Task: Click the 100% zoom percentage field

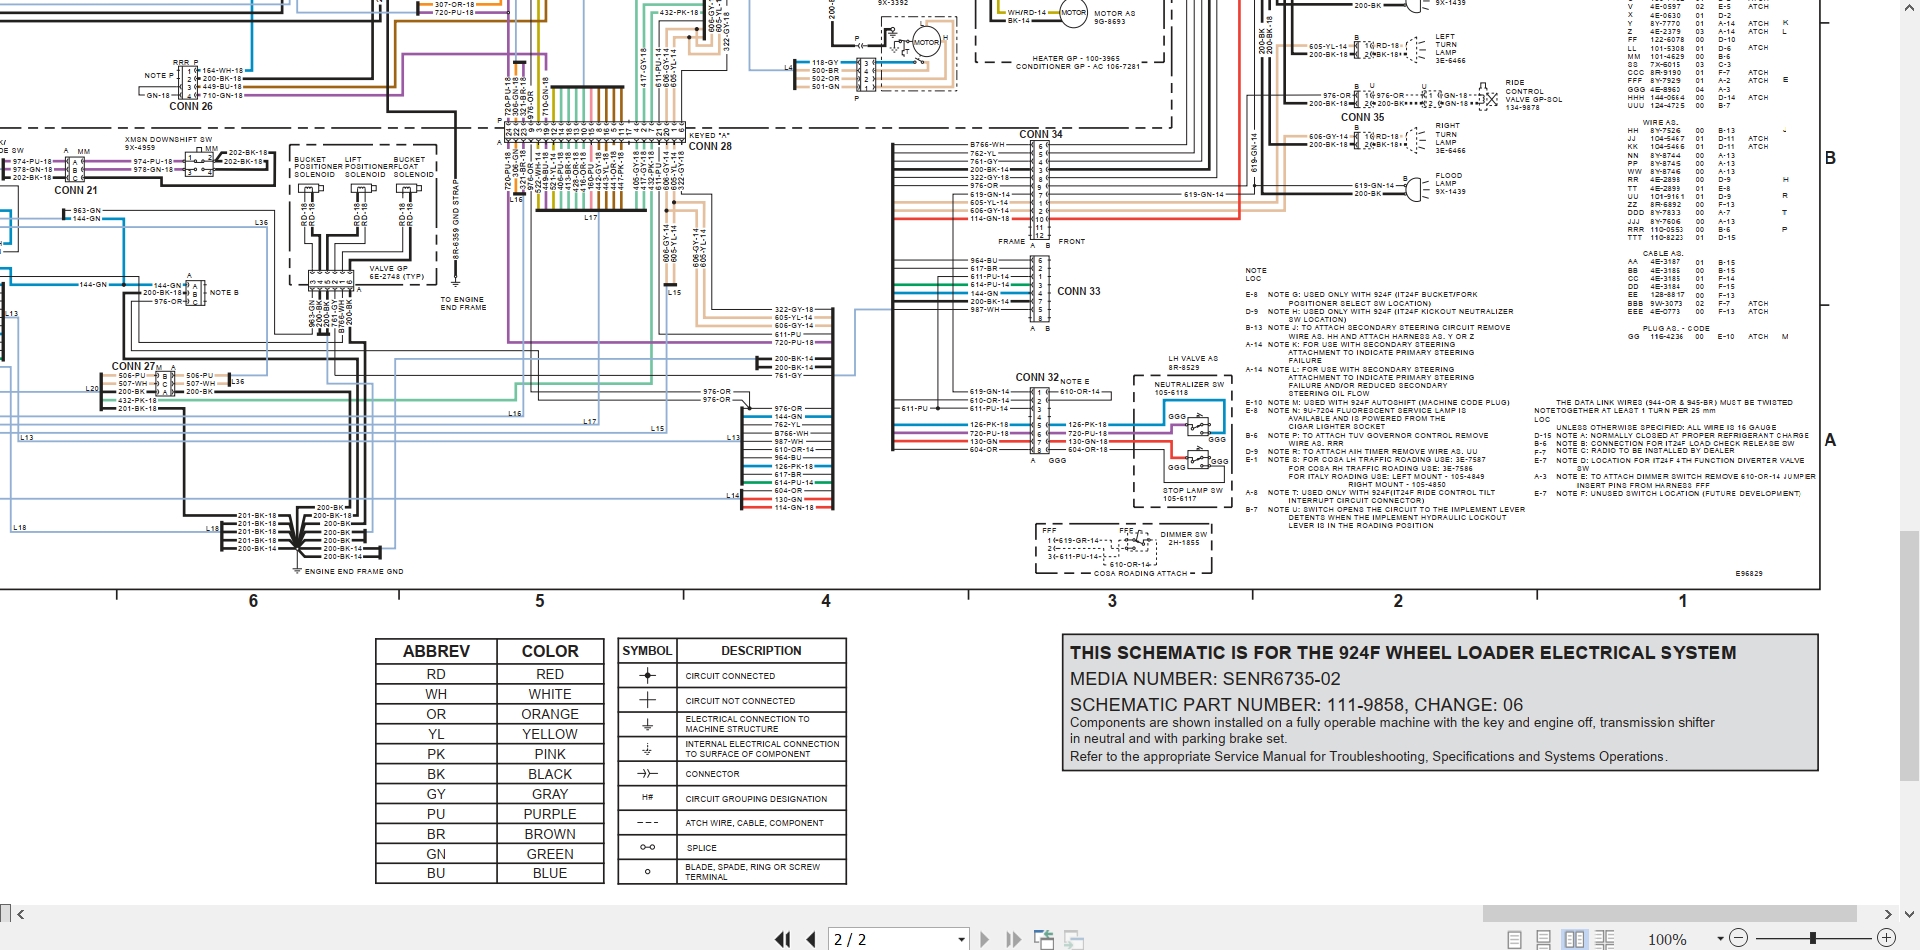Action: coord(1667,939)
